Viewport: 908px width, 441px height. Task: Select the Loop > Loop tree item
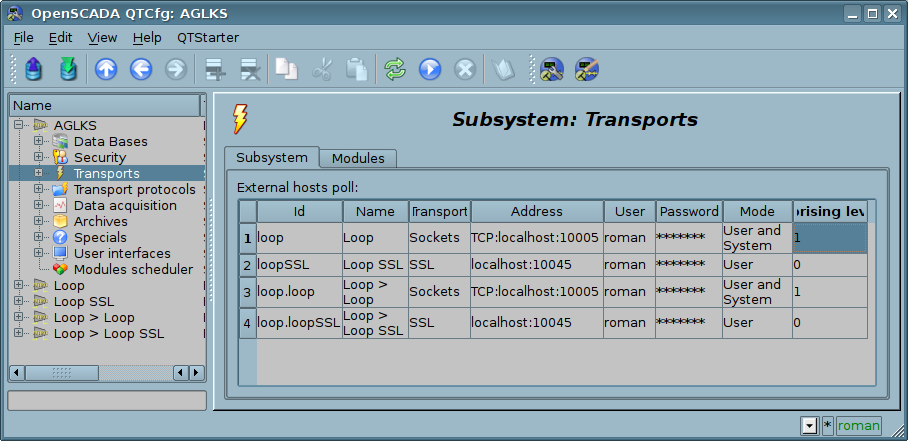click(x=94, y=318)
